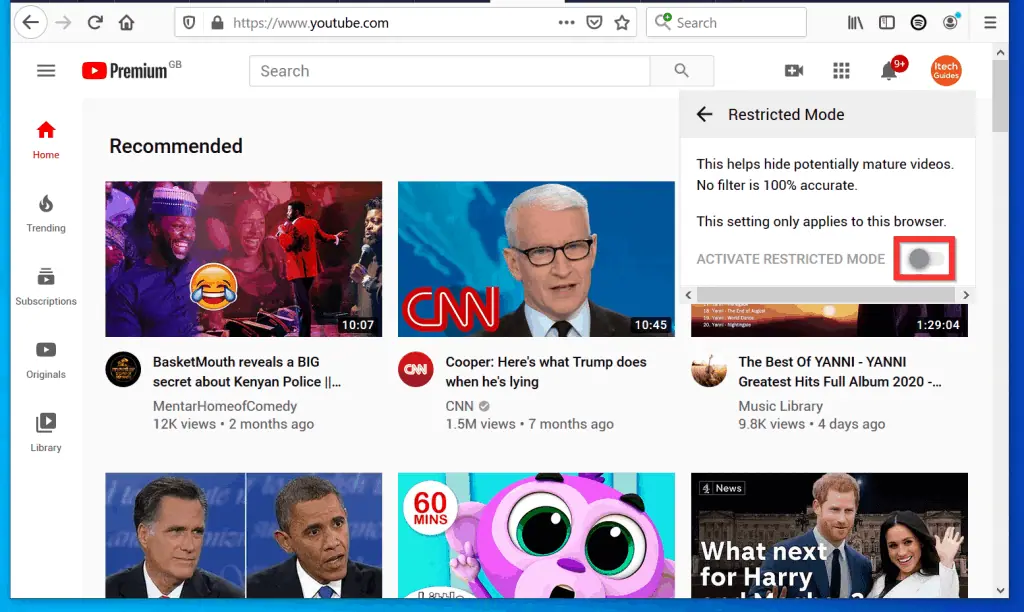Click the YouTube search field
This screenshot has width=1024, height=612.
[449, 71]
